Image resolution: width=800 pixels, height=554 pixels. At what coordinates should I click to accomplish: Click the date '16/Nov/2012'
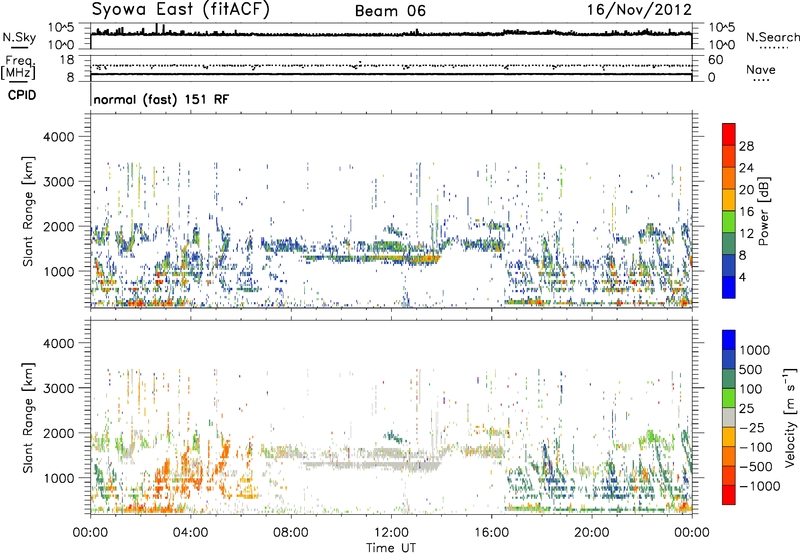pos(639,10)
